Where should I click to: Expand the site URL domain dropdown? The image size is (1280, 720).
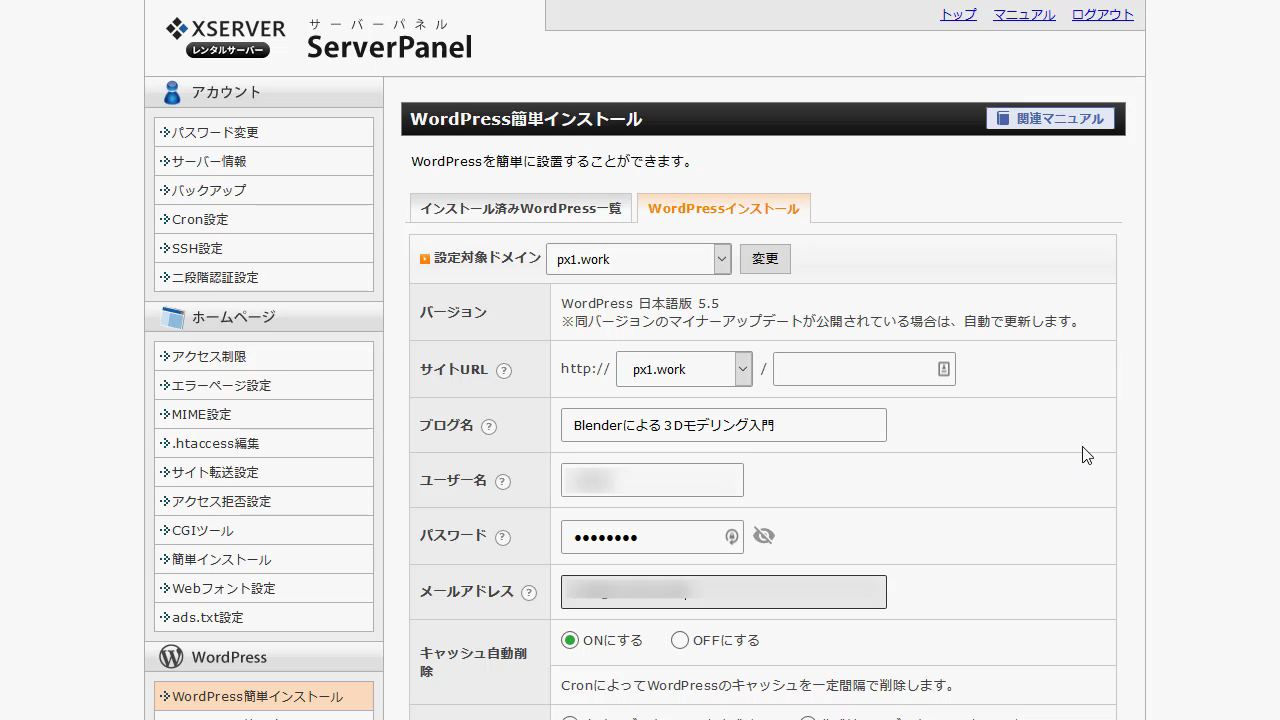pos(684,369)
